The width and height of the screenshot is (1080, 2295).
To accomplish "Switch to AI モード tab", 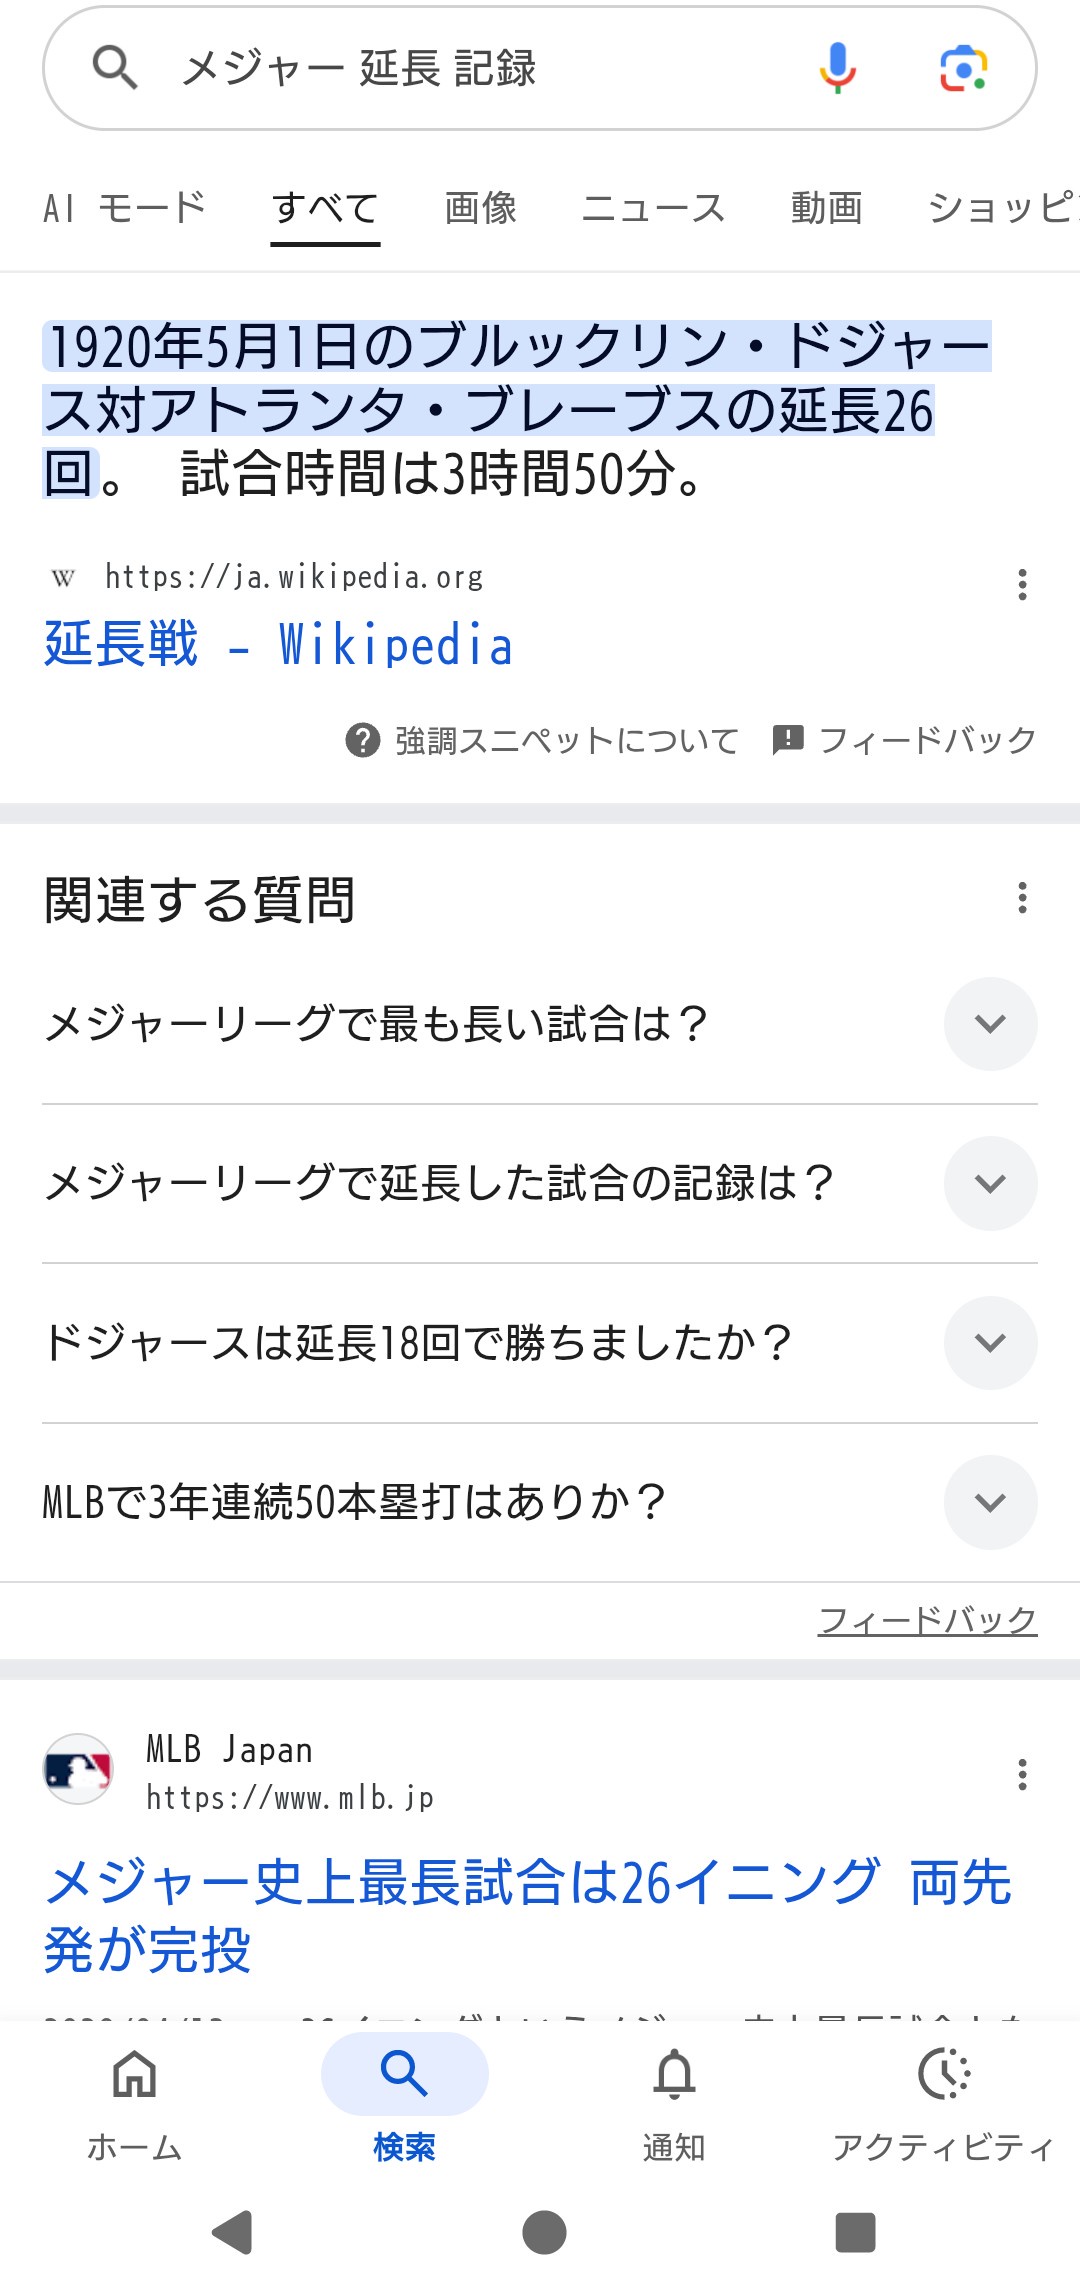I will 125,208.
